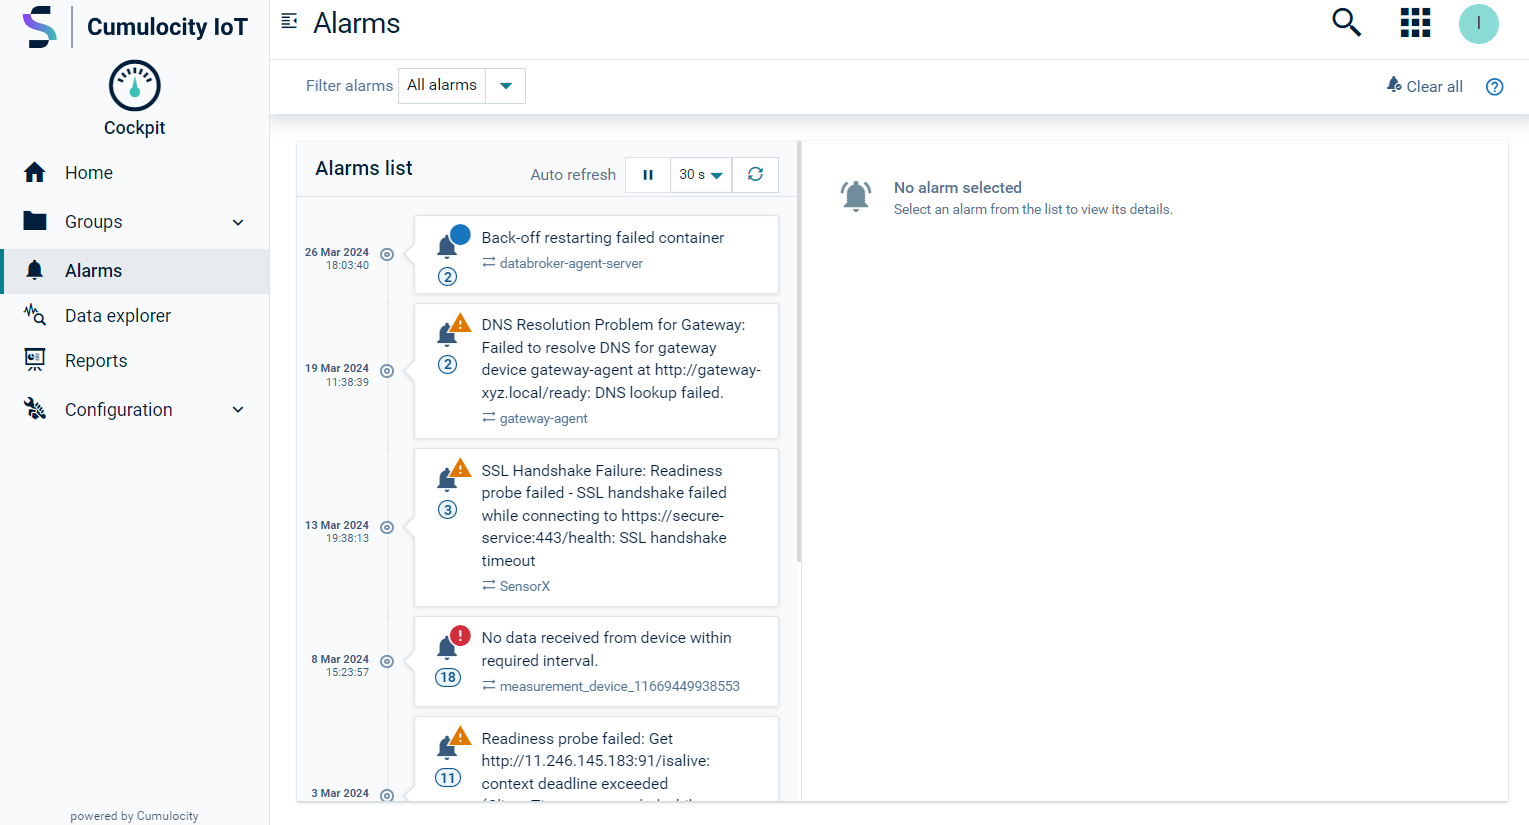Select DNS Resolution Problem for Gateway alarm
Screen dimensions: 1529x825
coord(596,371)
